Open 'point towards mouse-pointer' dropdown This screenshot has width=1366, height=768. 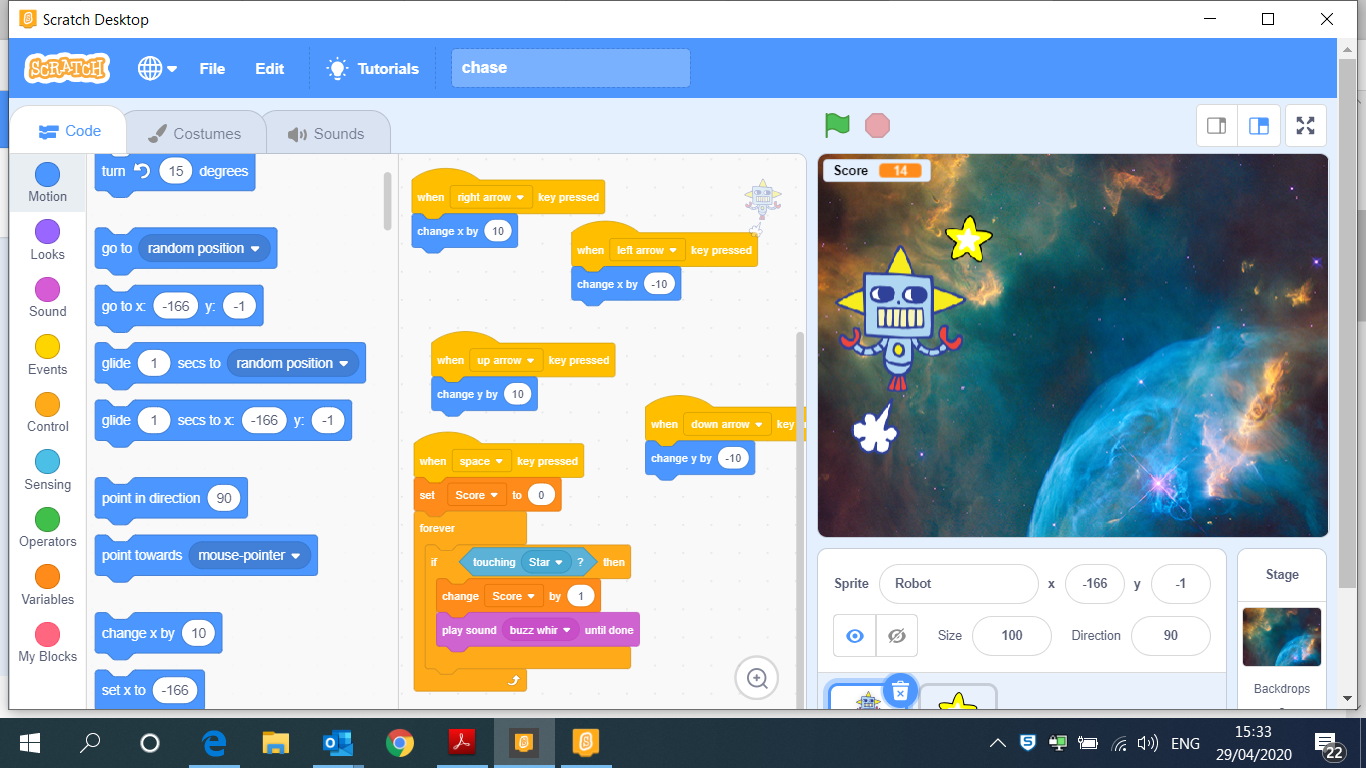[250, 555]
